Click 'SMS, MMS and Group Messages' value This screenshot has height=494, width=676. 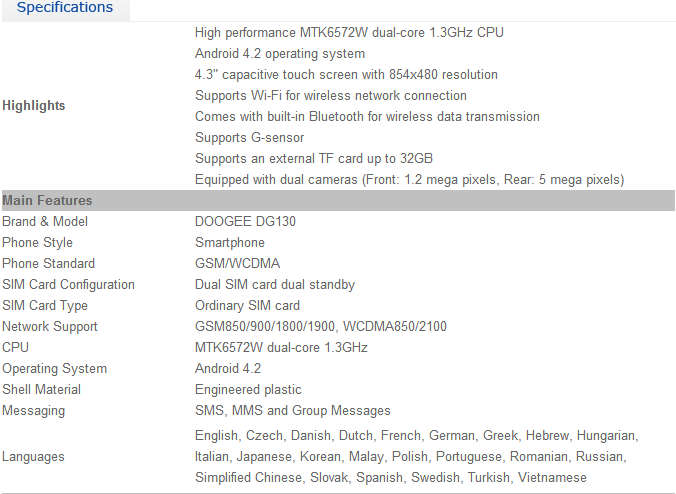[293, 410]
